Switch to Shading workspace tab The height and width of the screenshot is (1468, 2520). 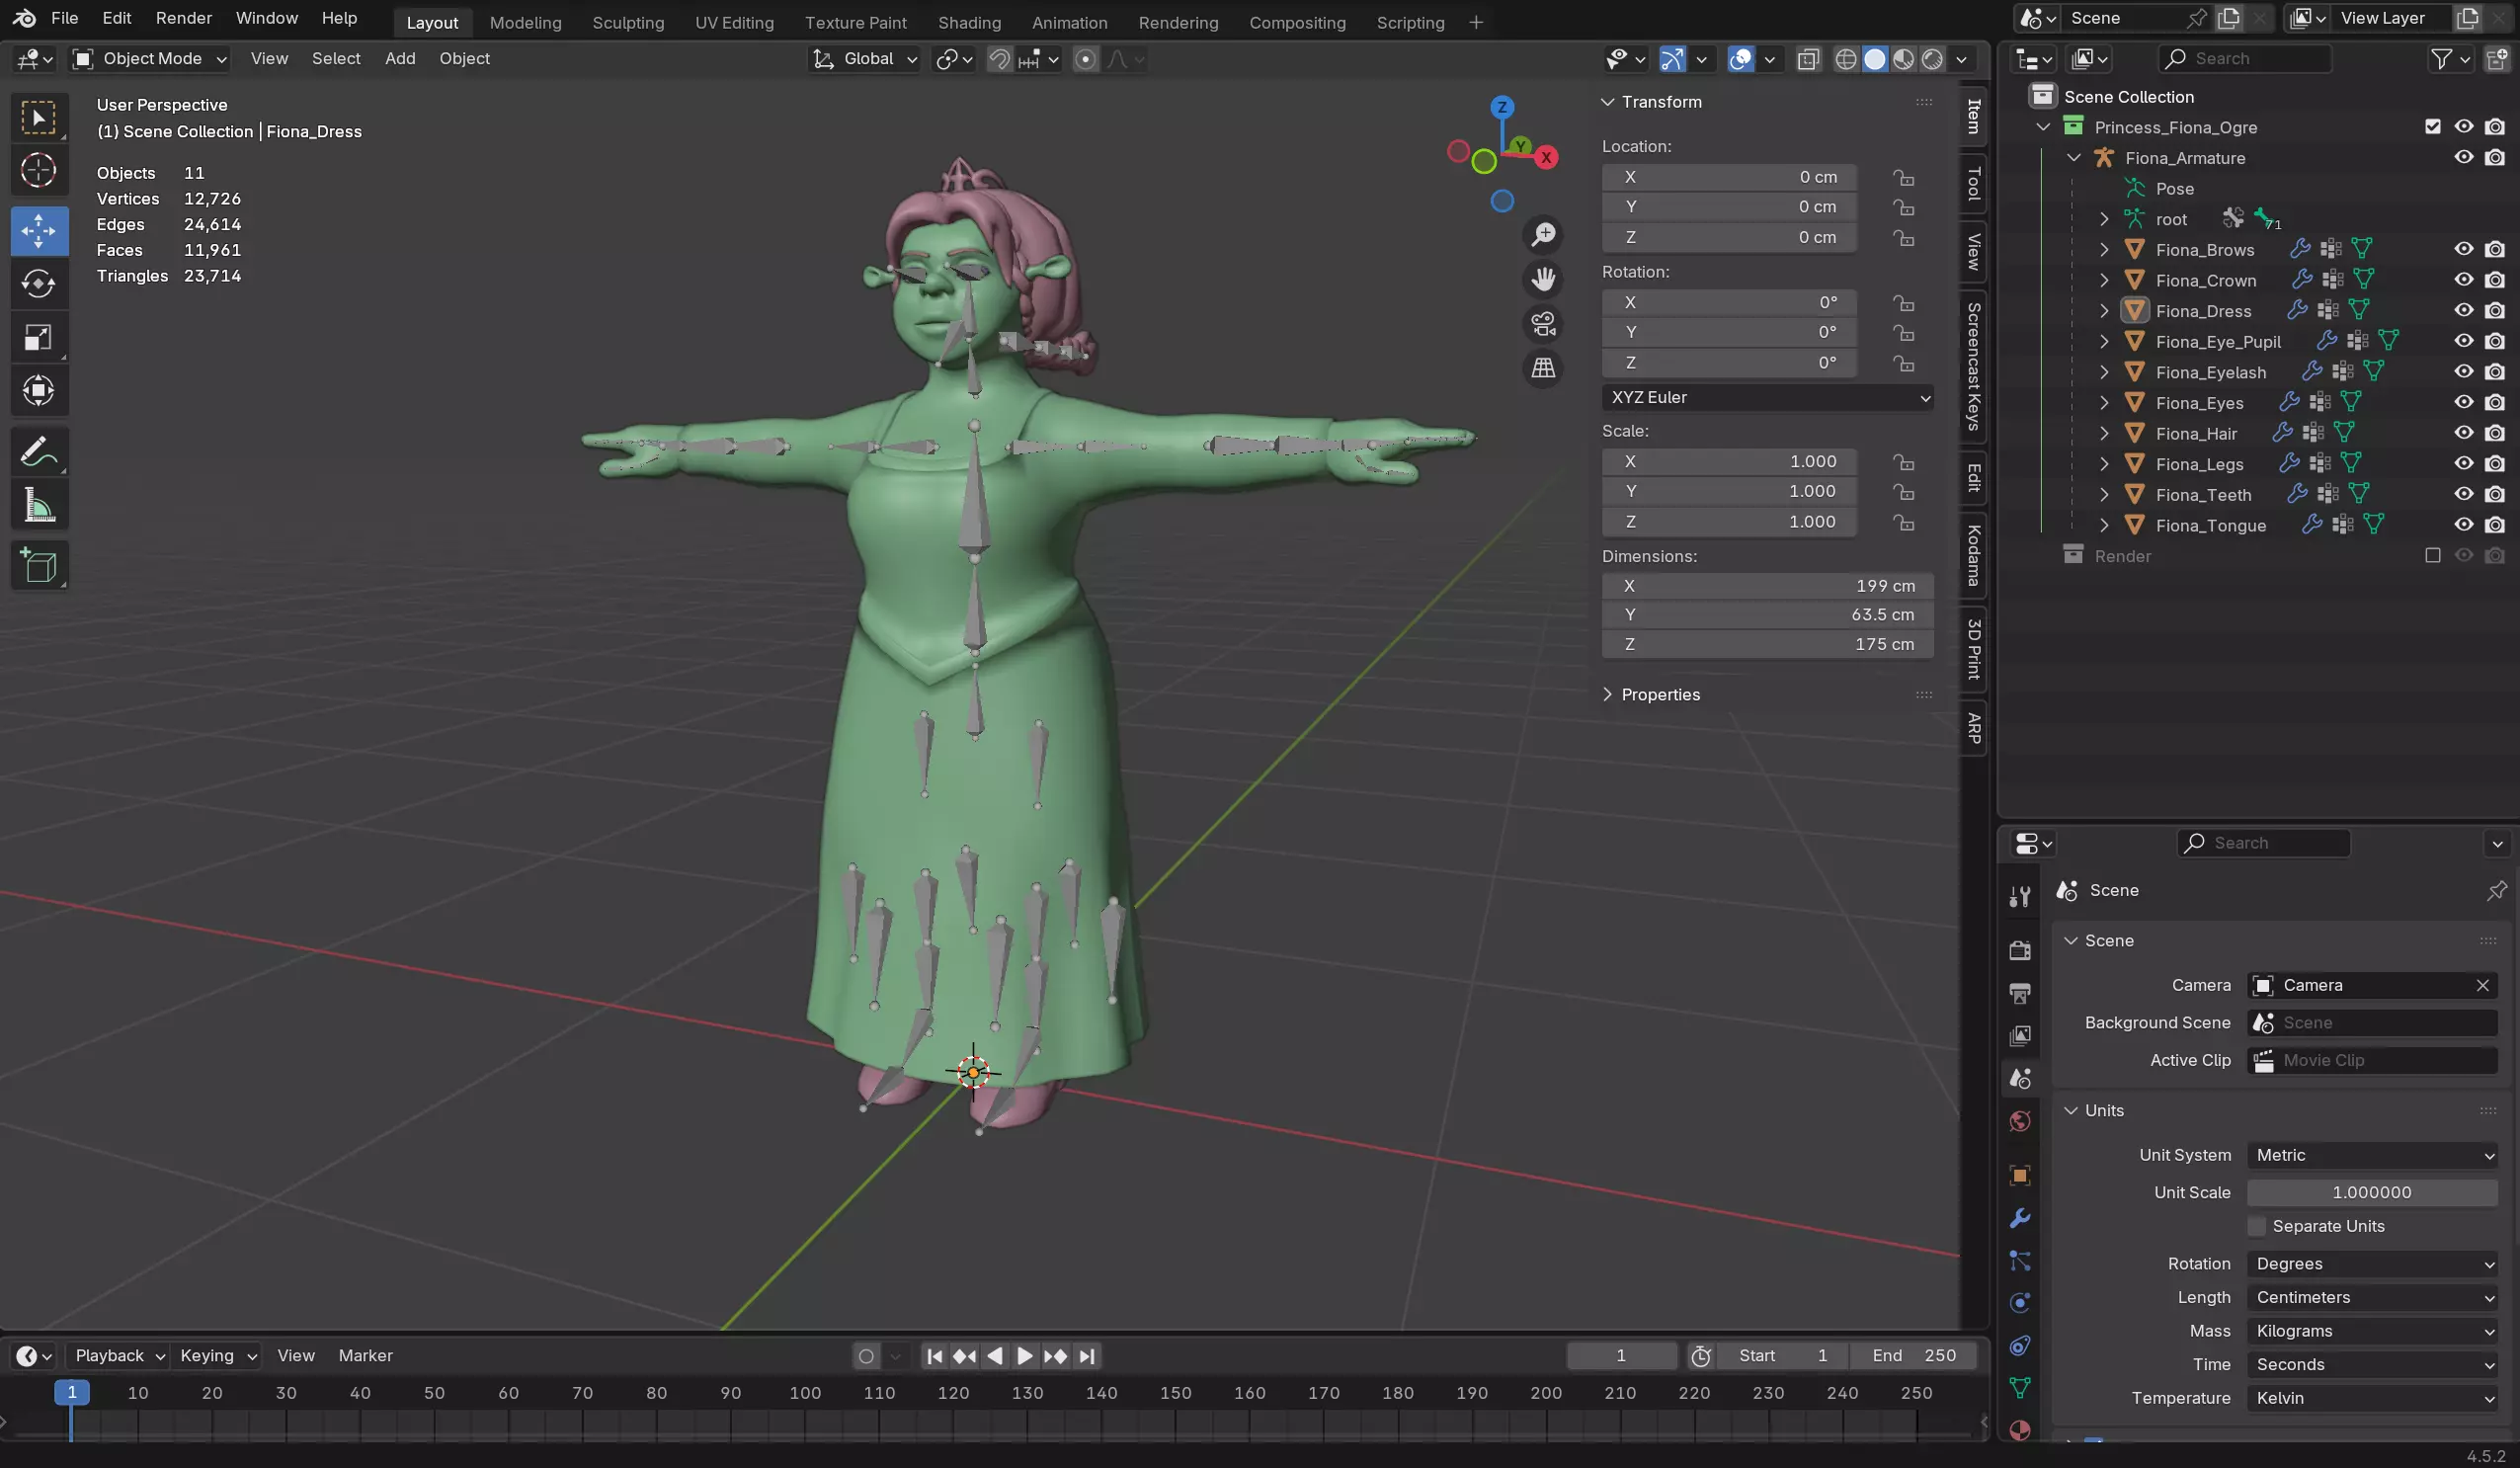tap(968, 22)
